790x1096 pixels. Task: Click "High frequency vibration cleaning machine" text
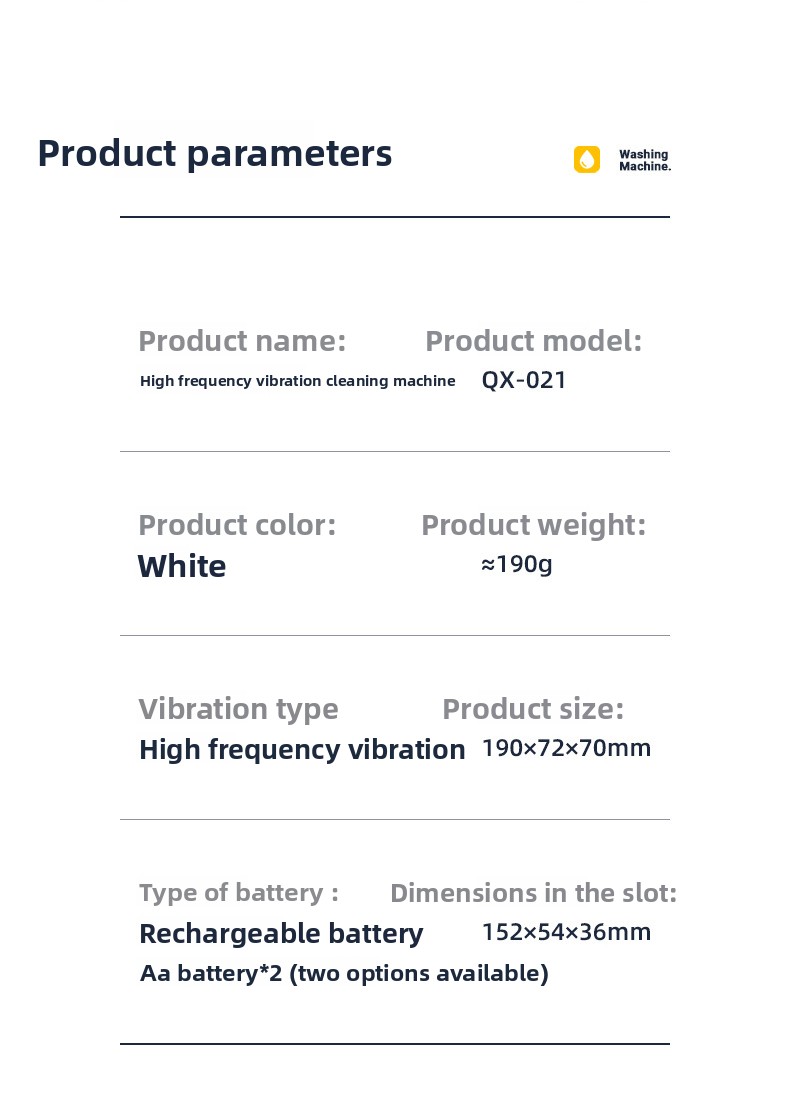[x=297, y=381]
